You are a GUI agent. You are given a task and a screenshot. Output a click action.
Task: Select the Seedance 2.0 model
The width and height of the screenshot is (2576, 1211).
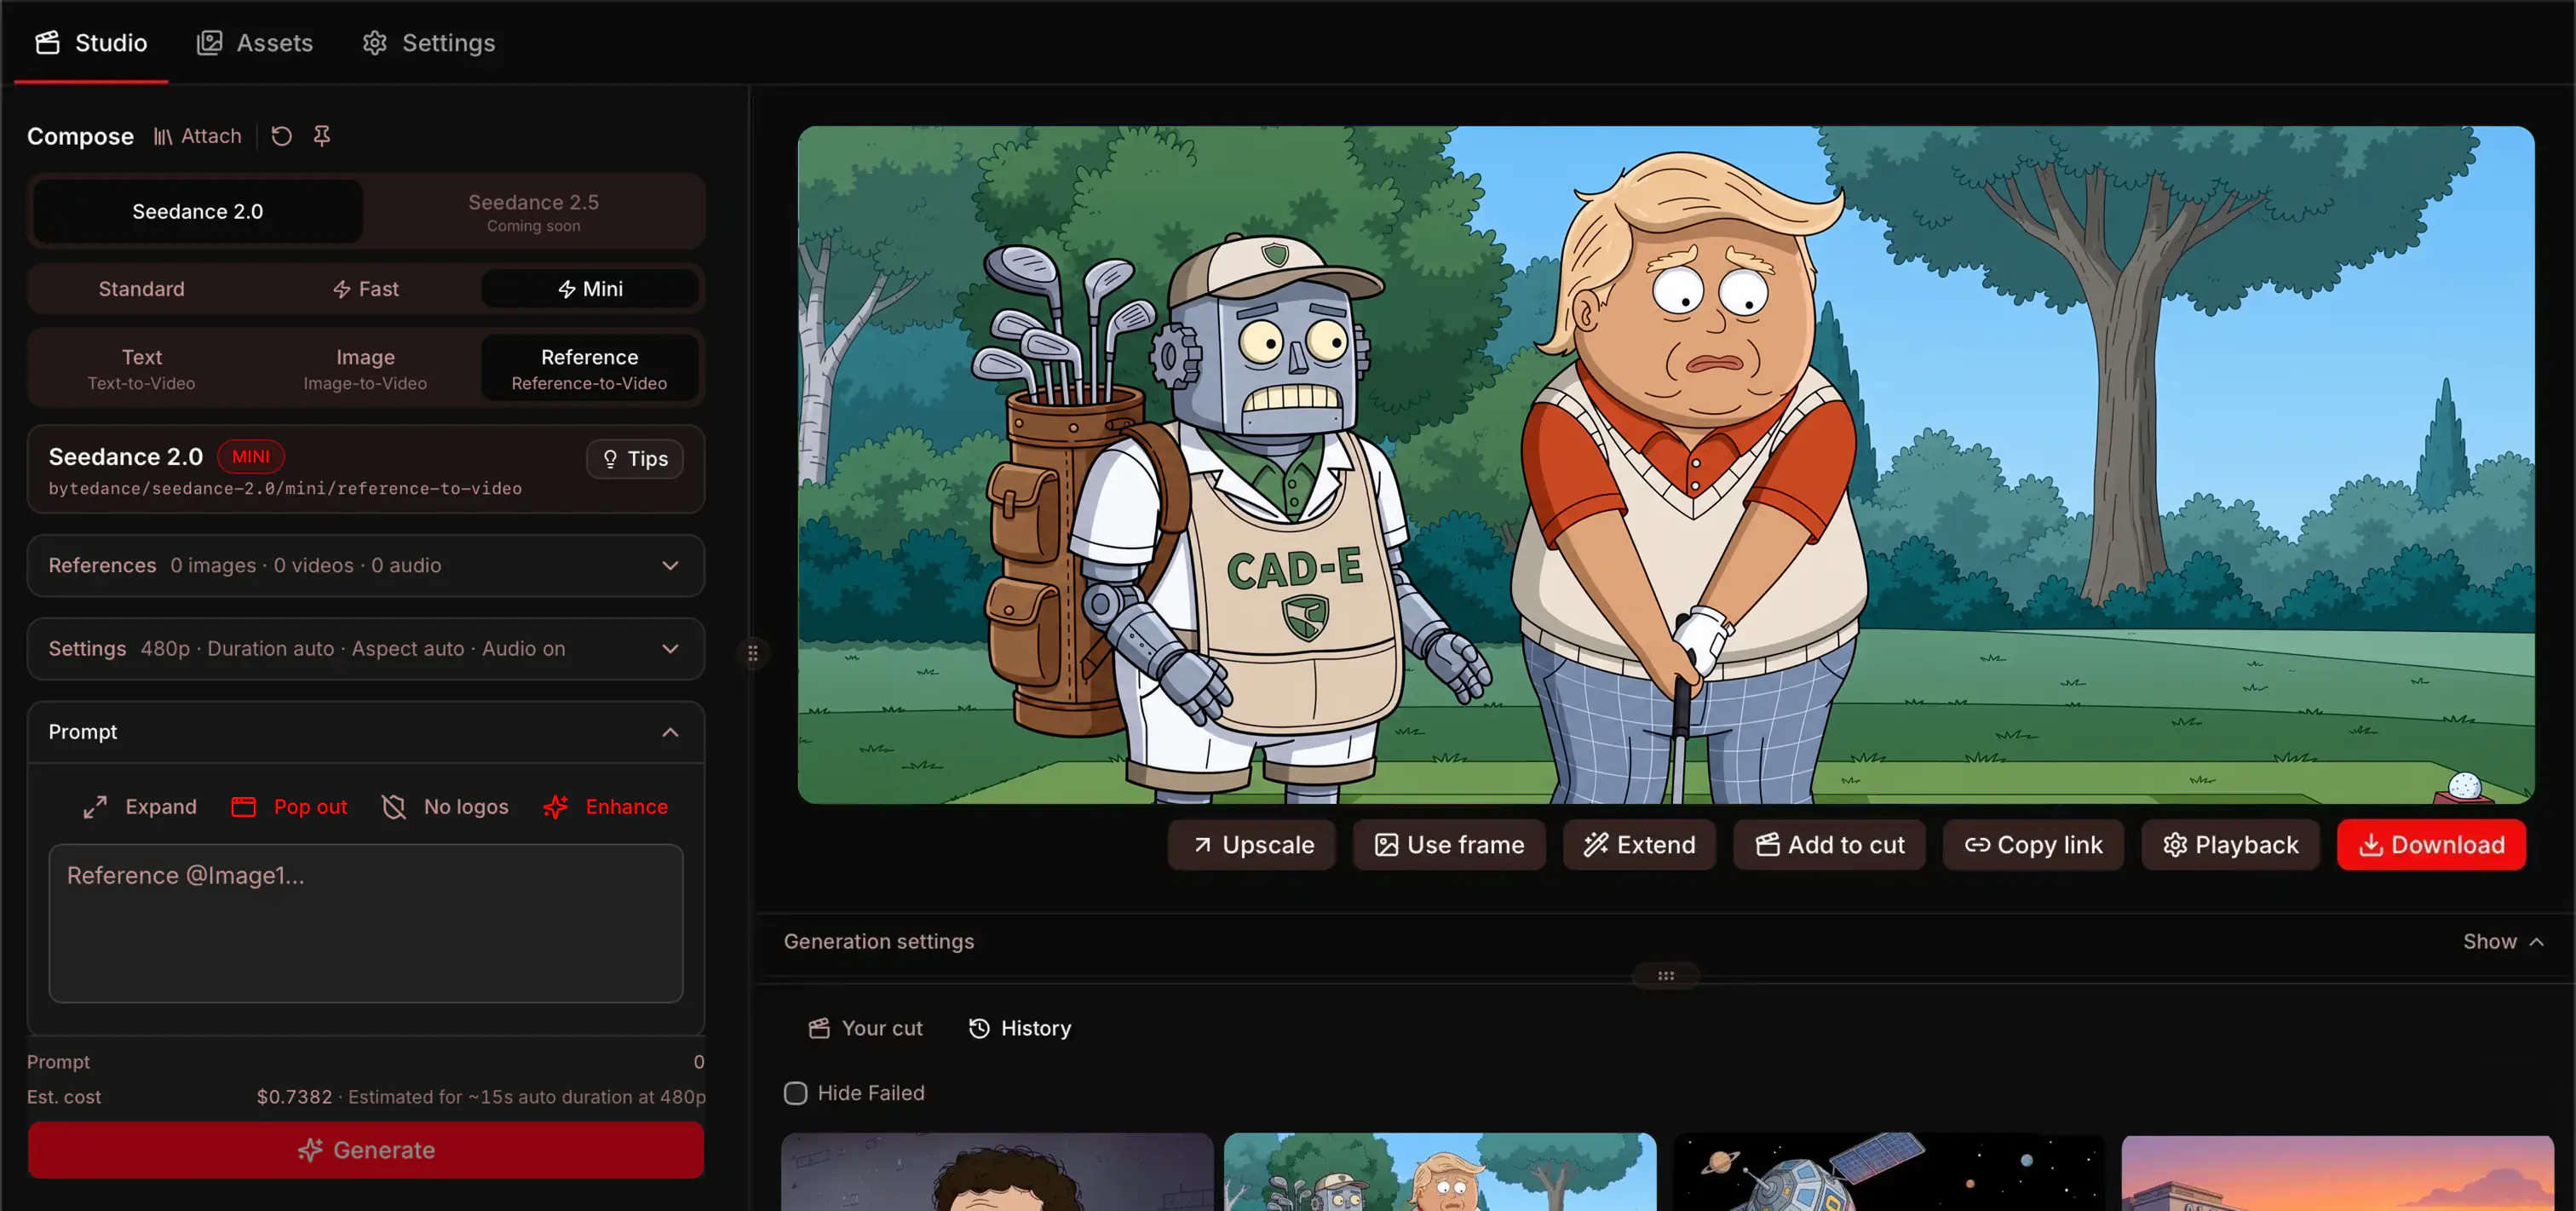198,211
